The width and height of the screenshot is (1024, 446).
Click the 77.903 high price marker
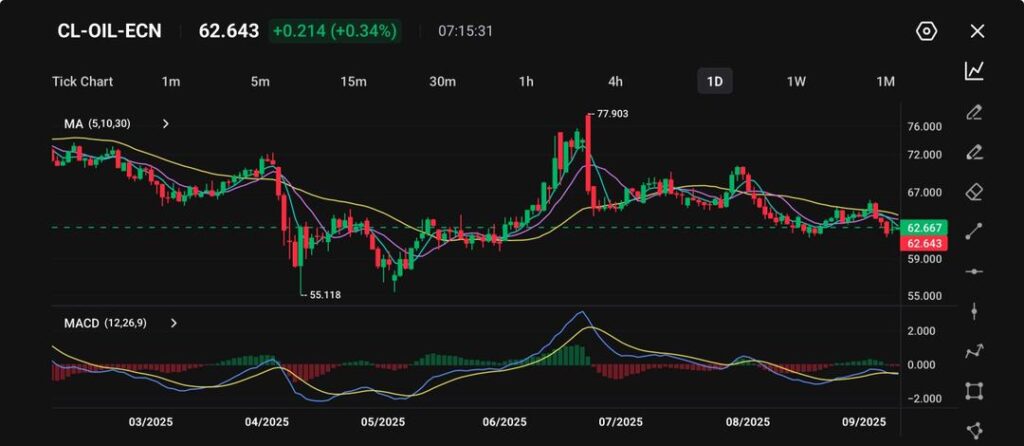611,115
